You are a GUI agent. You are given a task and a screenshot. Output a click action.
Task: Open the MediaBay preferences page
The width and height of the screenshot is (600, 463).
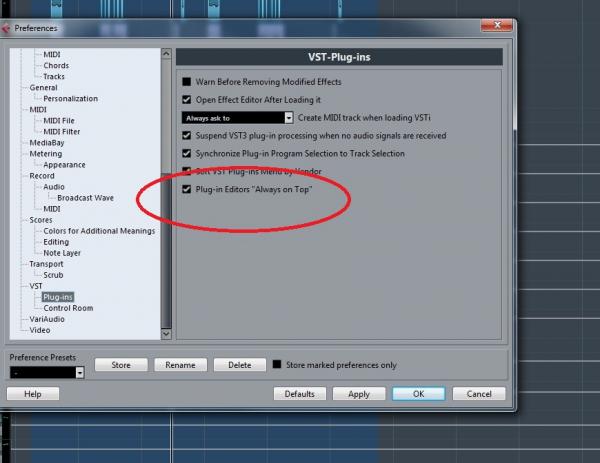point(47,143)
